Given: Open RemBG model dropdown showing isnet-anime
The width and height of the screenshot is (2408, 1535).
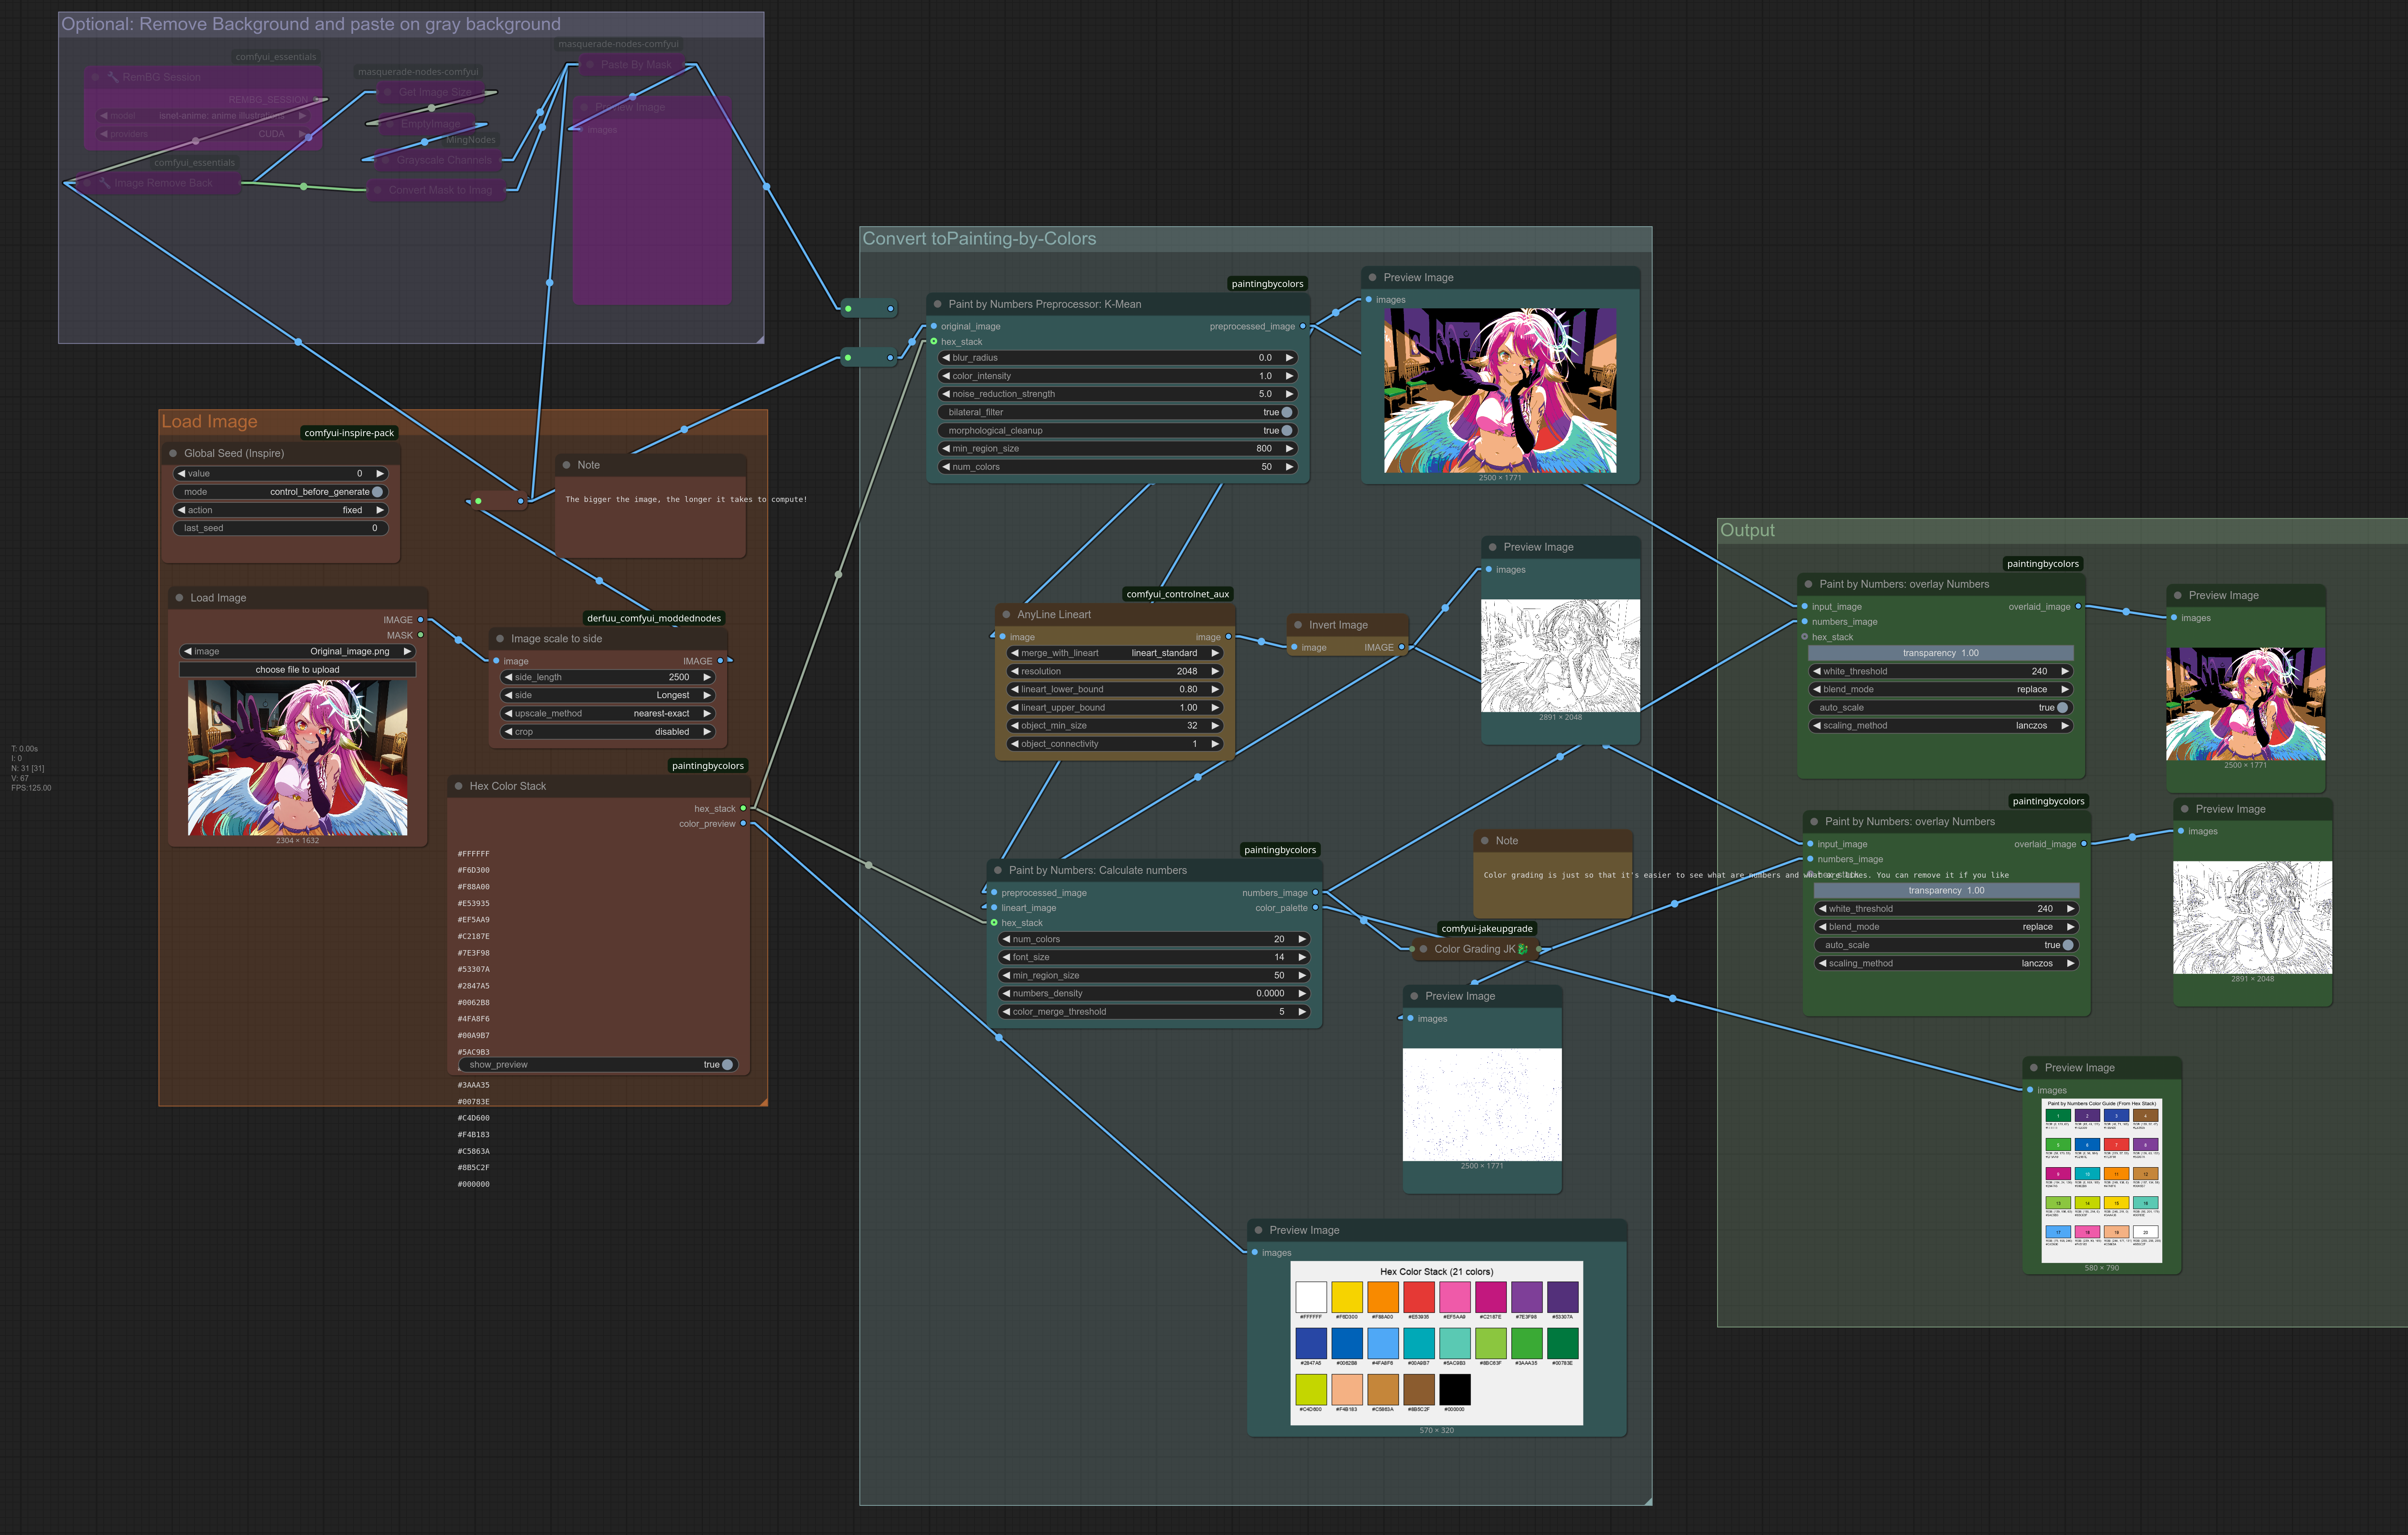Looking at the screenshot, I should click(203, 116).
